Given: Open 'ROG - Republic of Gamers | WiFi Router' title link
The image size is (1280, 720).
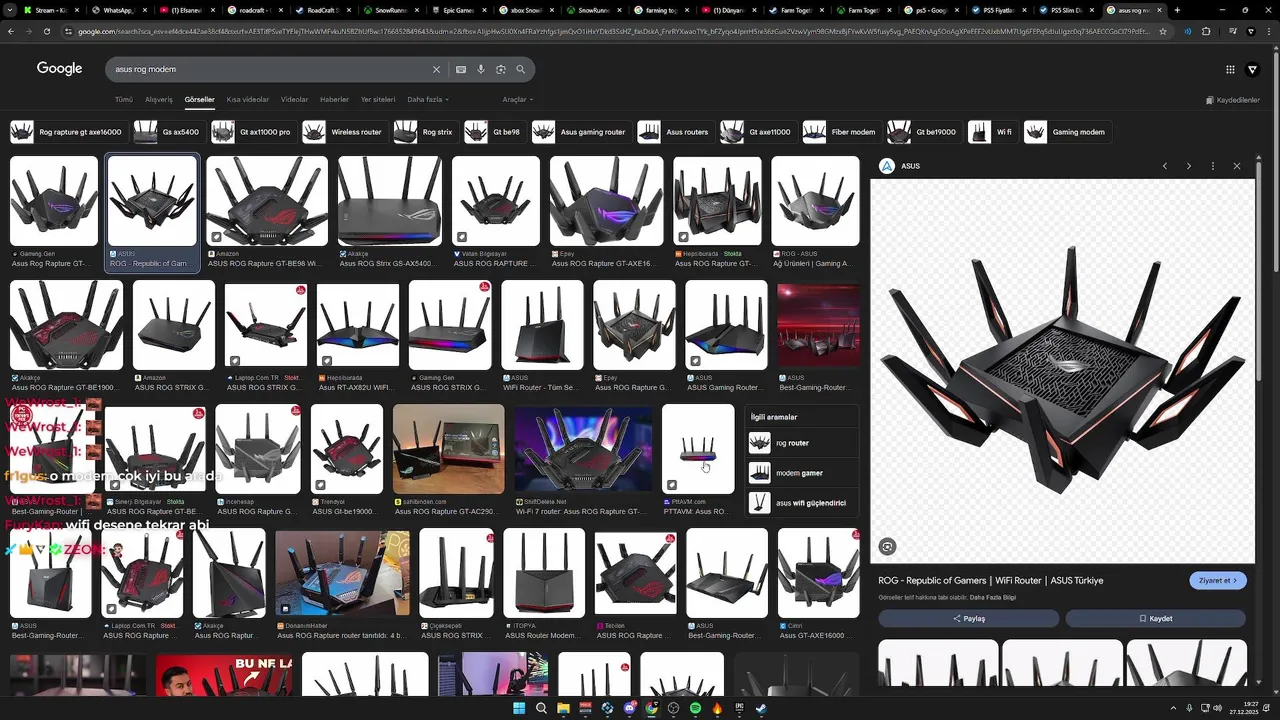Looking at the screenshot, I should [991, 580].
